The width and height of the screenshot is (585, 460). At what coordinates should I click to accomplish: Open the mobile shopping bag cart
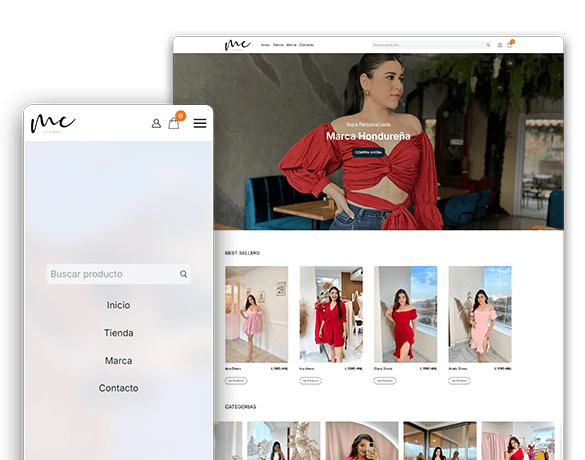(x=174, y=123)
